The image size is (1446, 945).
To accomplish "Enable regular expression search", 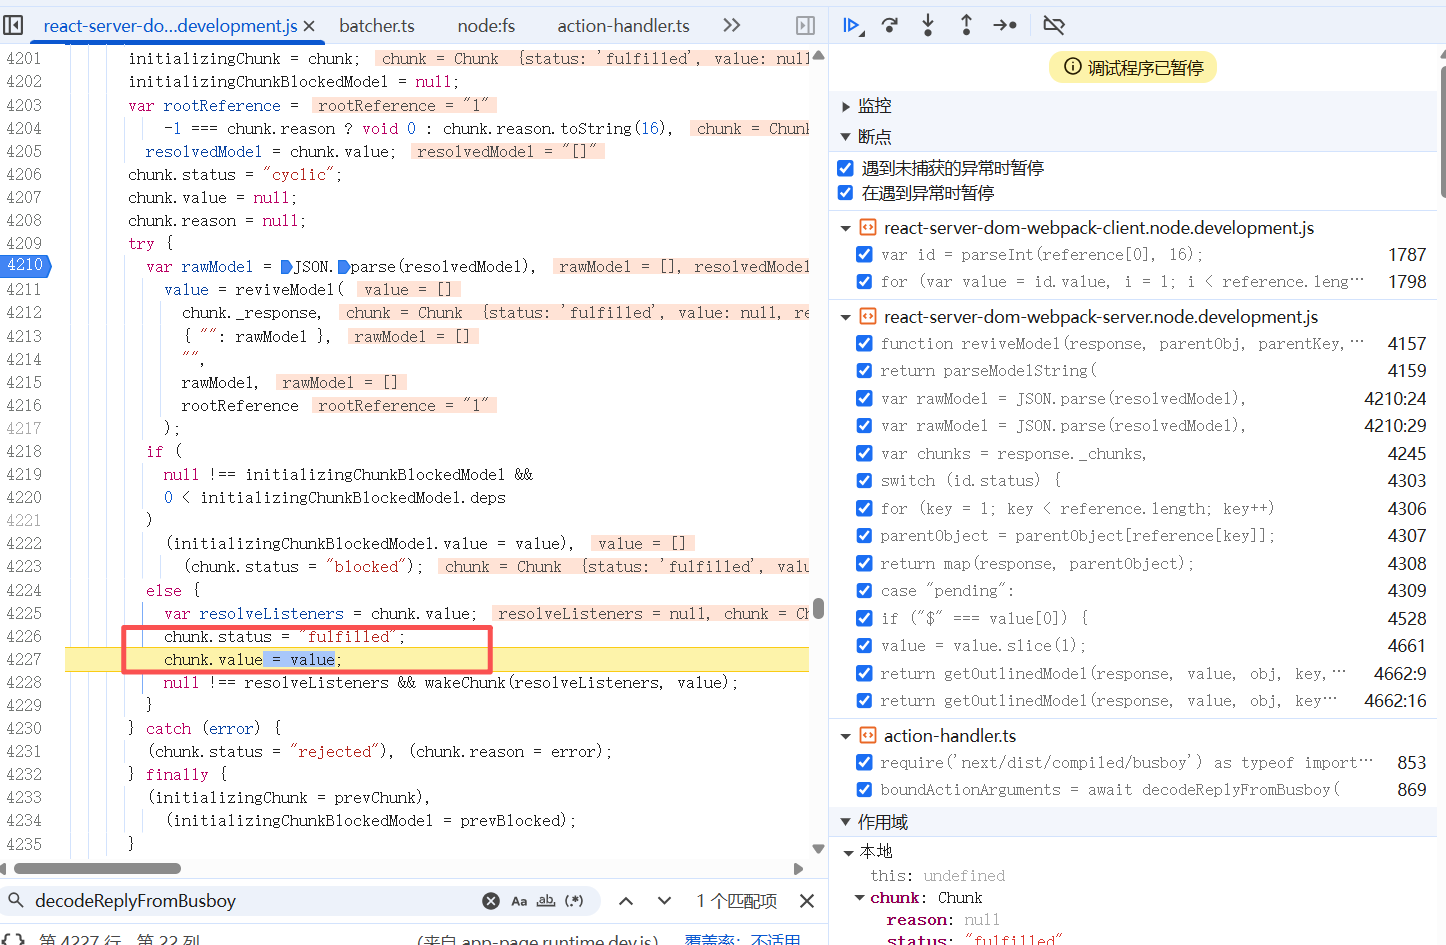I will tap(574, 901).
